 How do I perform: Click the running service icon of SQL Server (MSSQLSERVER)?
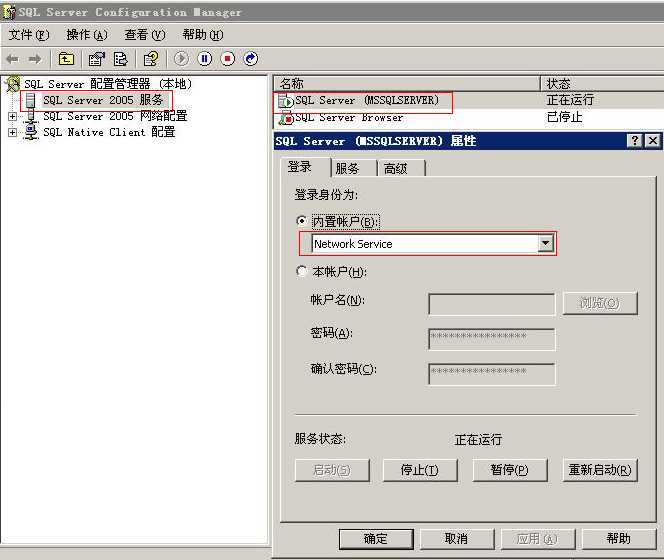285,101
